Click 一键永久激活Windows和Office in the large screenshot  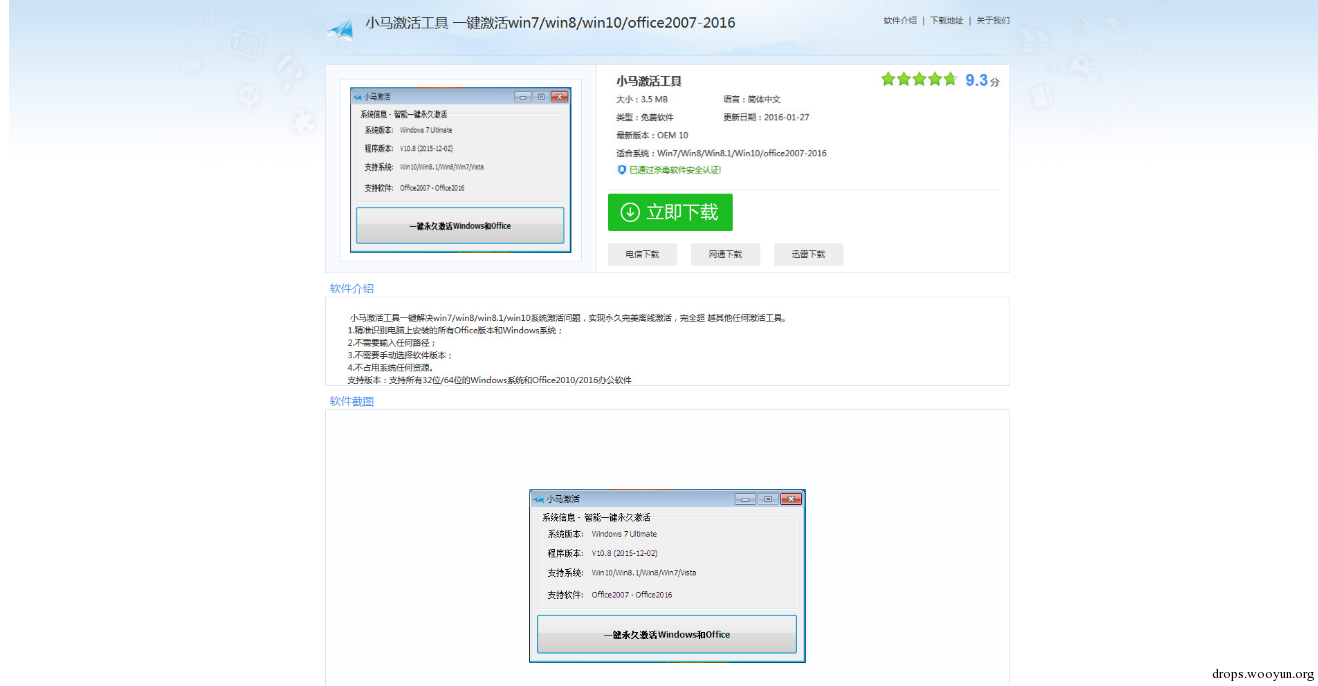(x=667, y=634)
